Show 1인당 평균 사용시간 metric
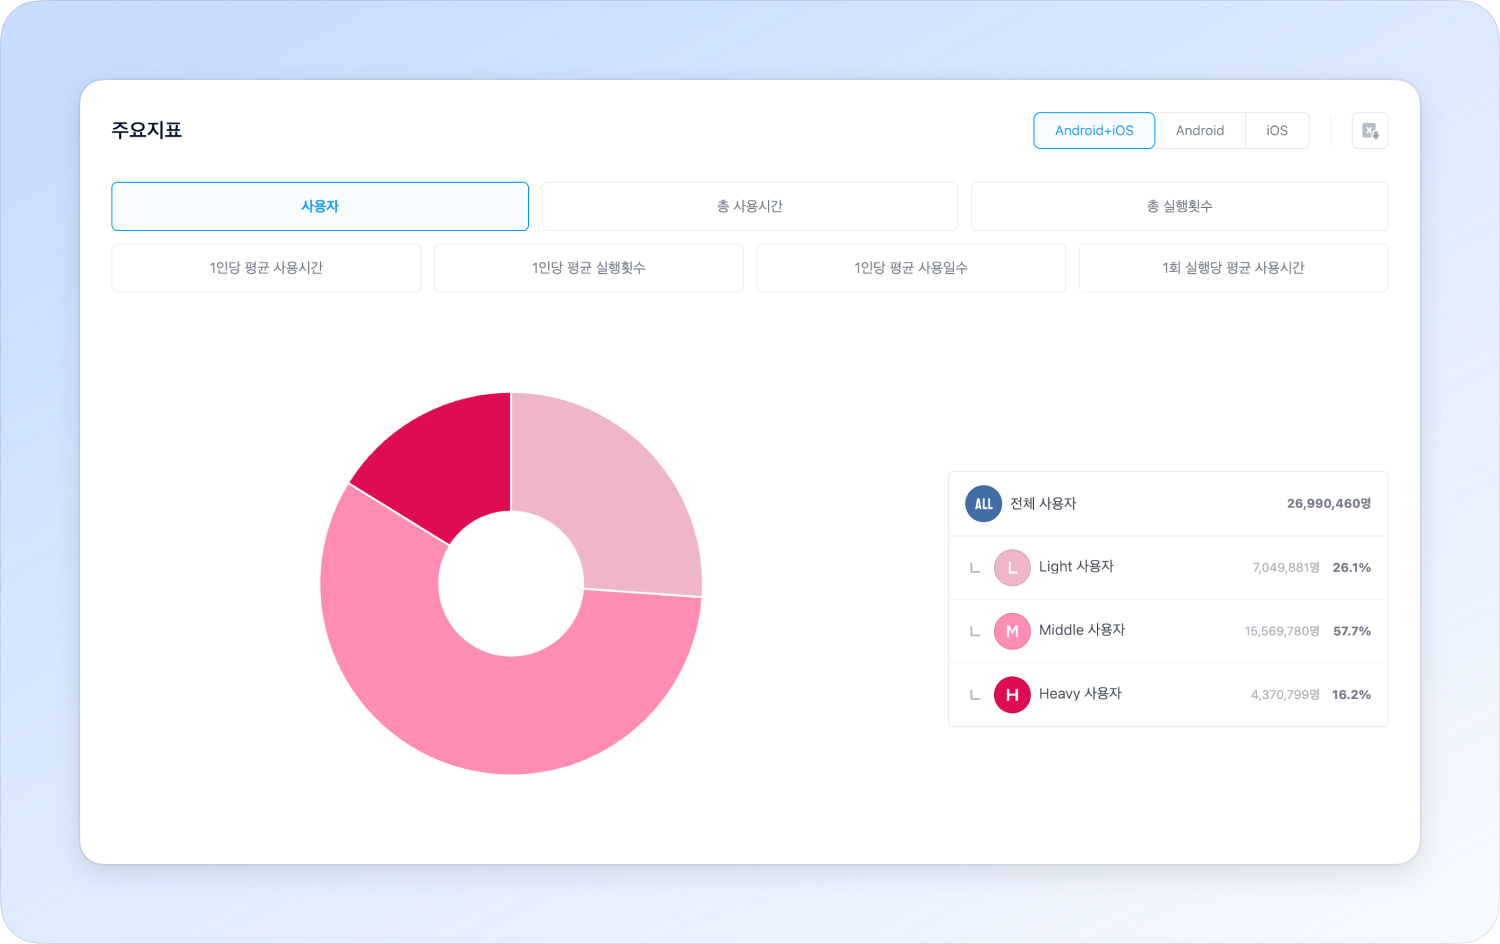This screenshot has height=944, width=1500. pyautogui.click(x=266, y=268)
